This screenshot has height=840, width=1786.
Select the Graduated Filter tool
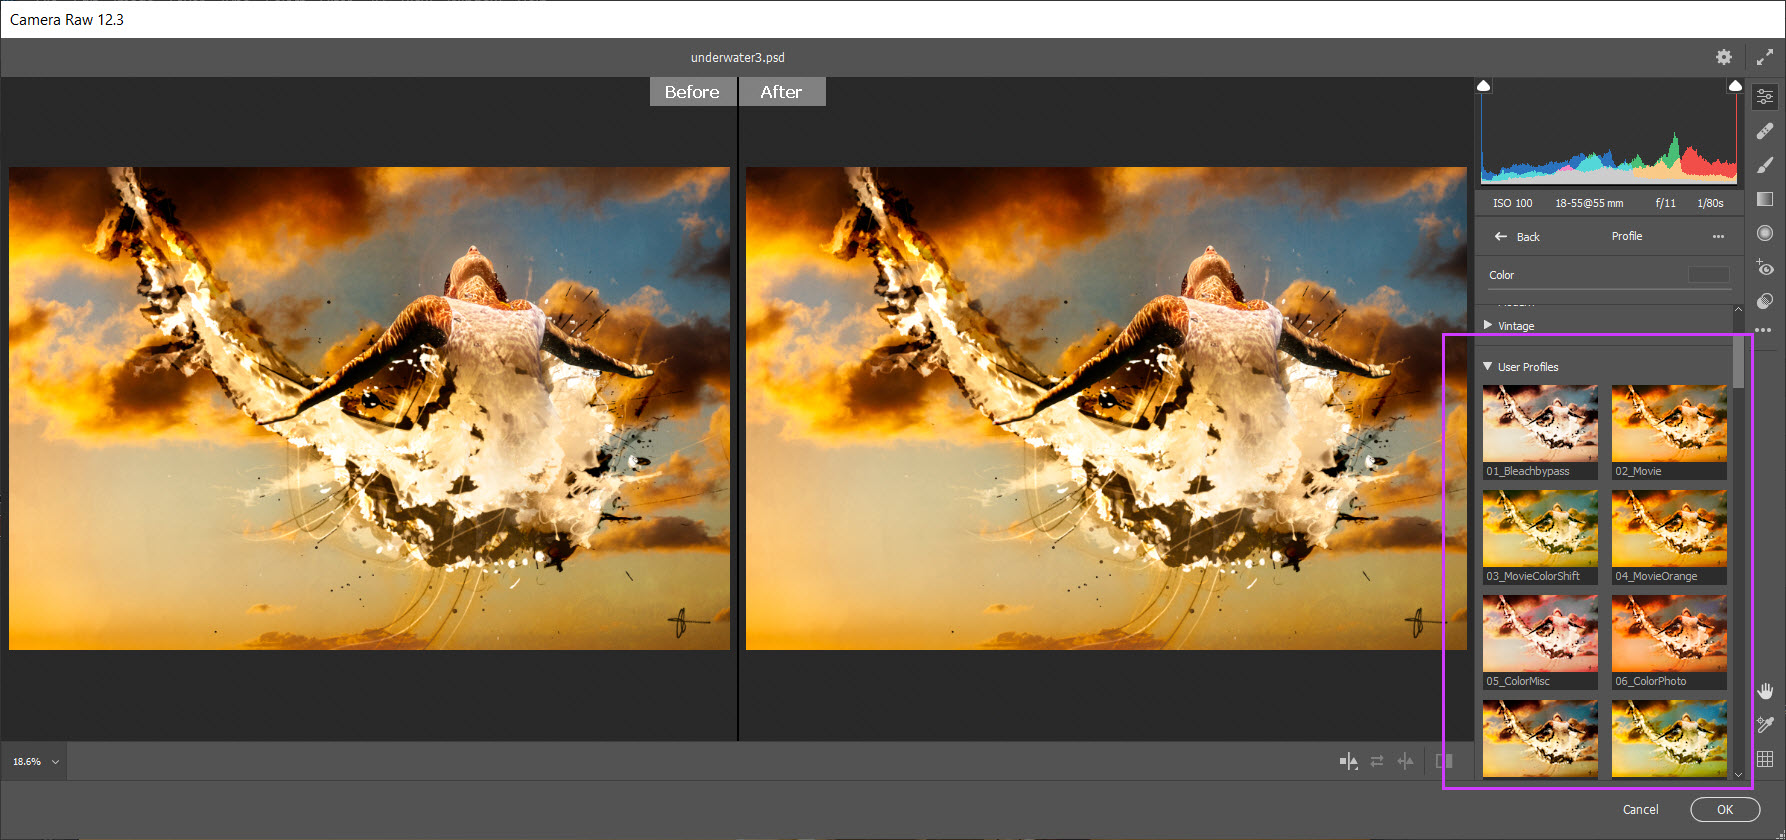1765,199
